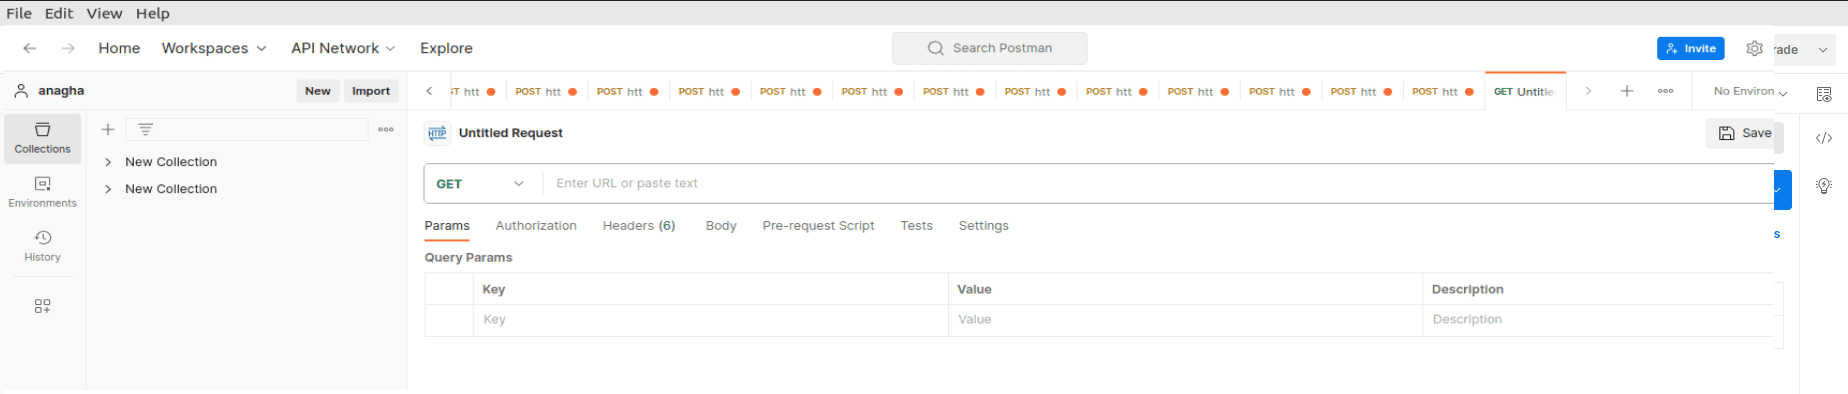This screenshot has width=1848, height=394.
Task: Create a new collection with plus icon
Action: [108, 129]
